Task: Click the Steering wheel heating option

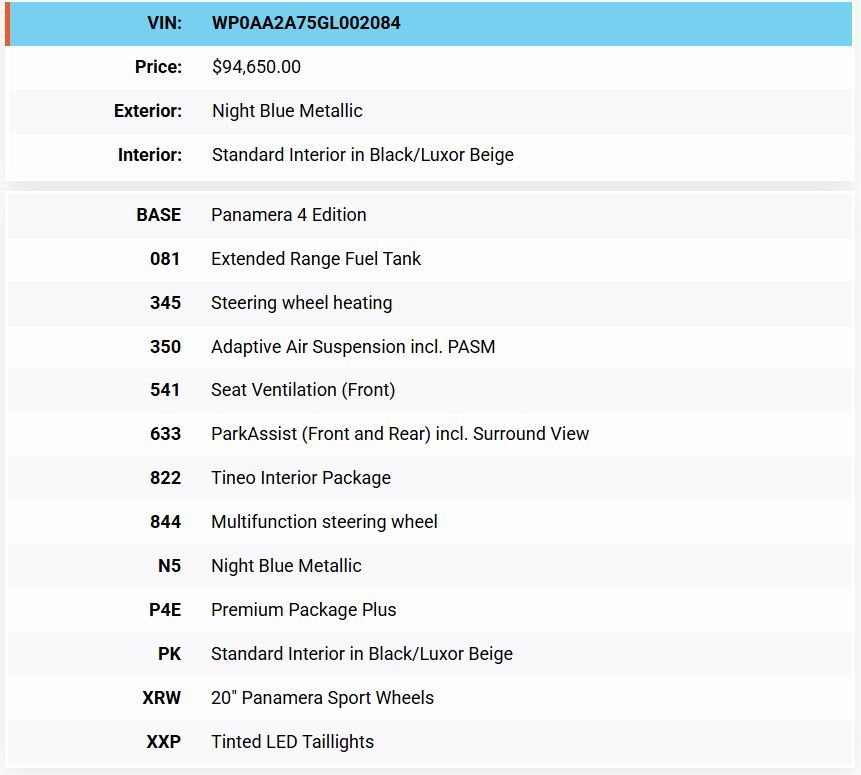Action: (x=301, y=303)
